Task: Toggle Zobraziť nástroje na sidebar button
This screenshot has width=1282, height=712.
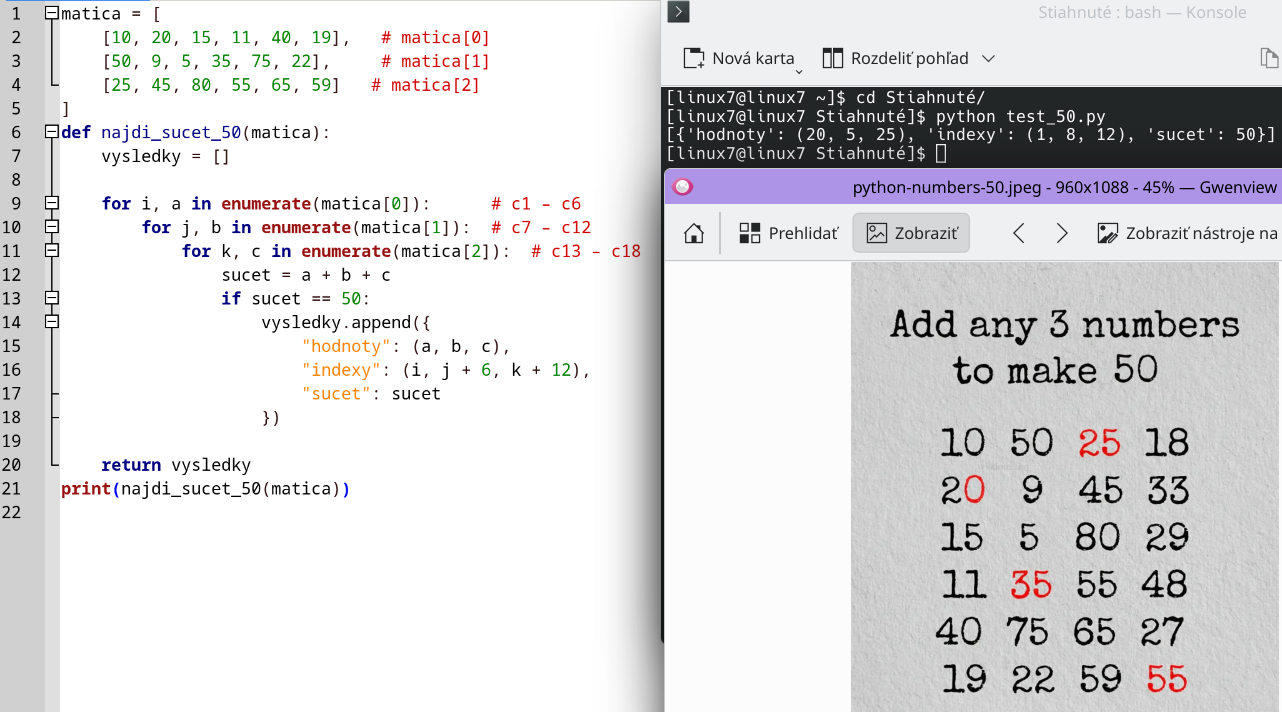Action: [x=1187, y=234]
